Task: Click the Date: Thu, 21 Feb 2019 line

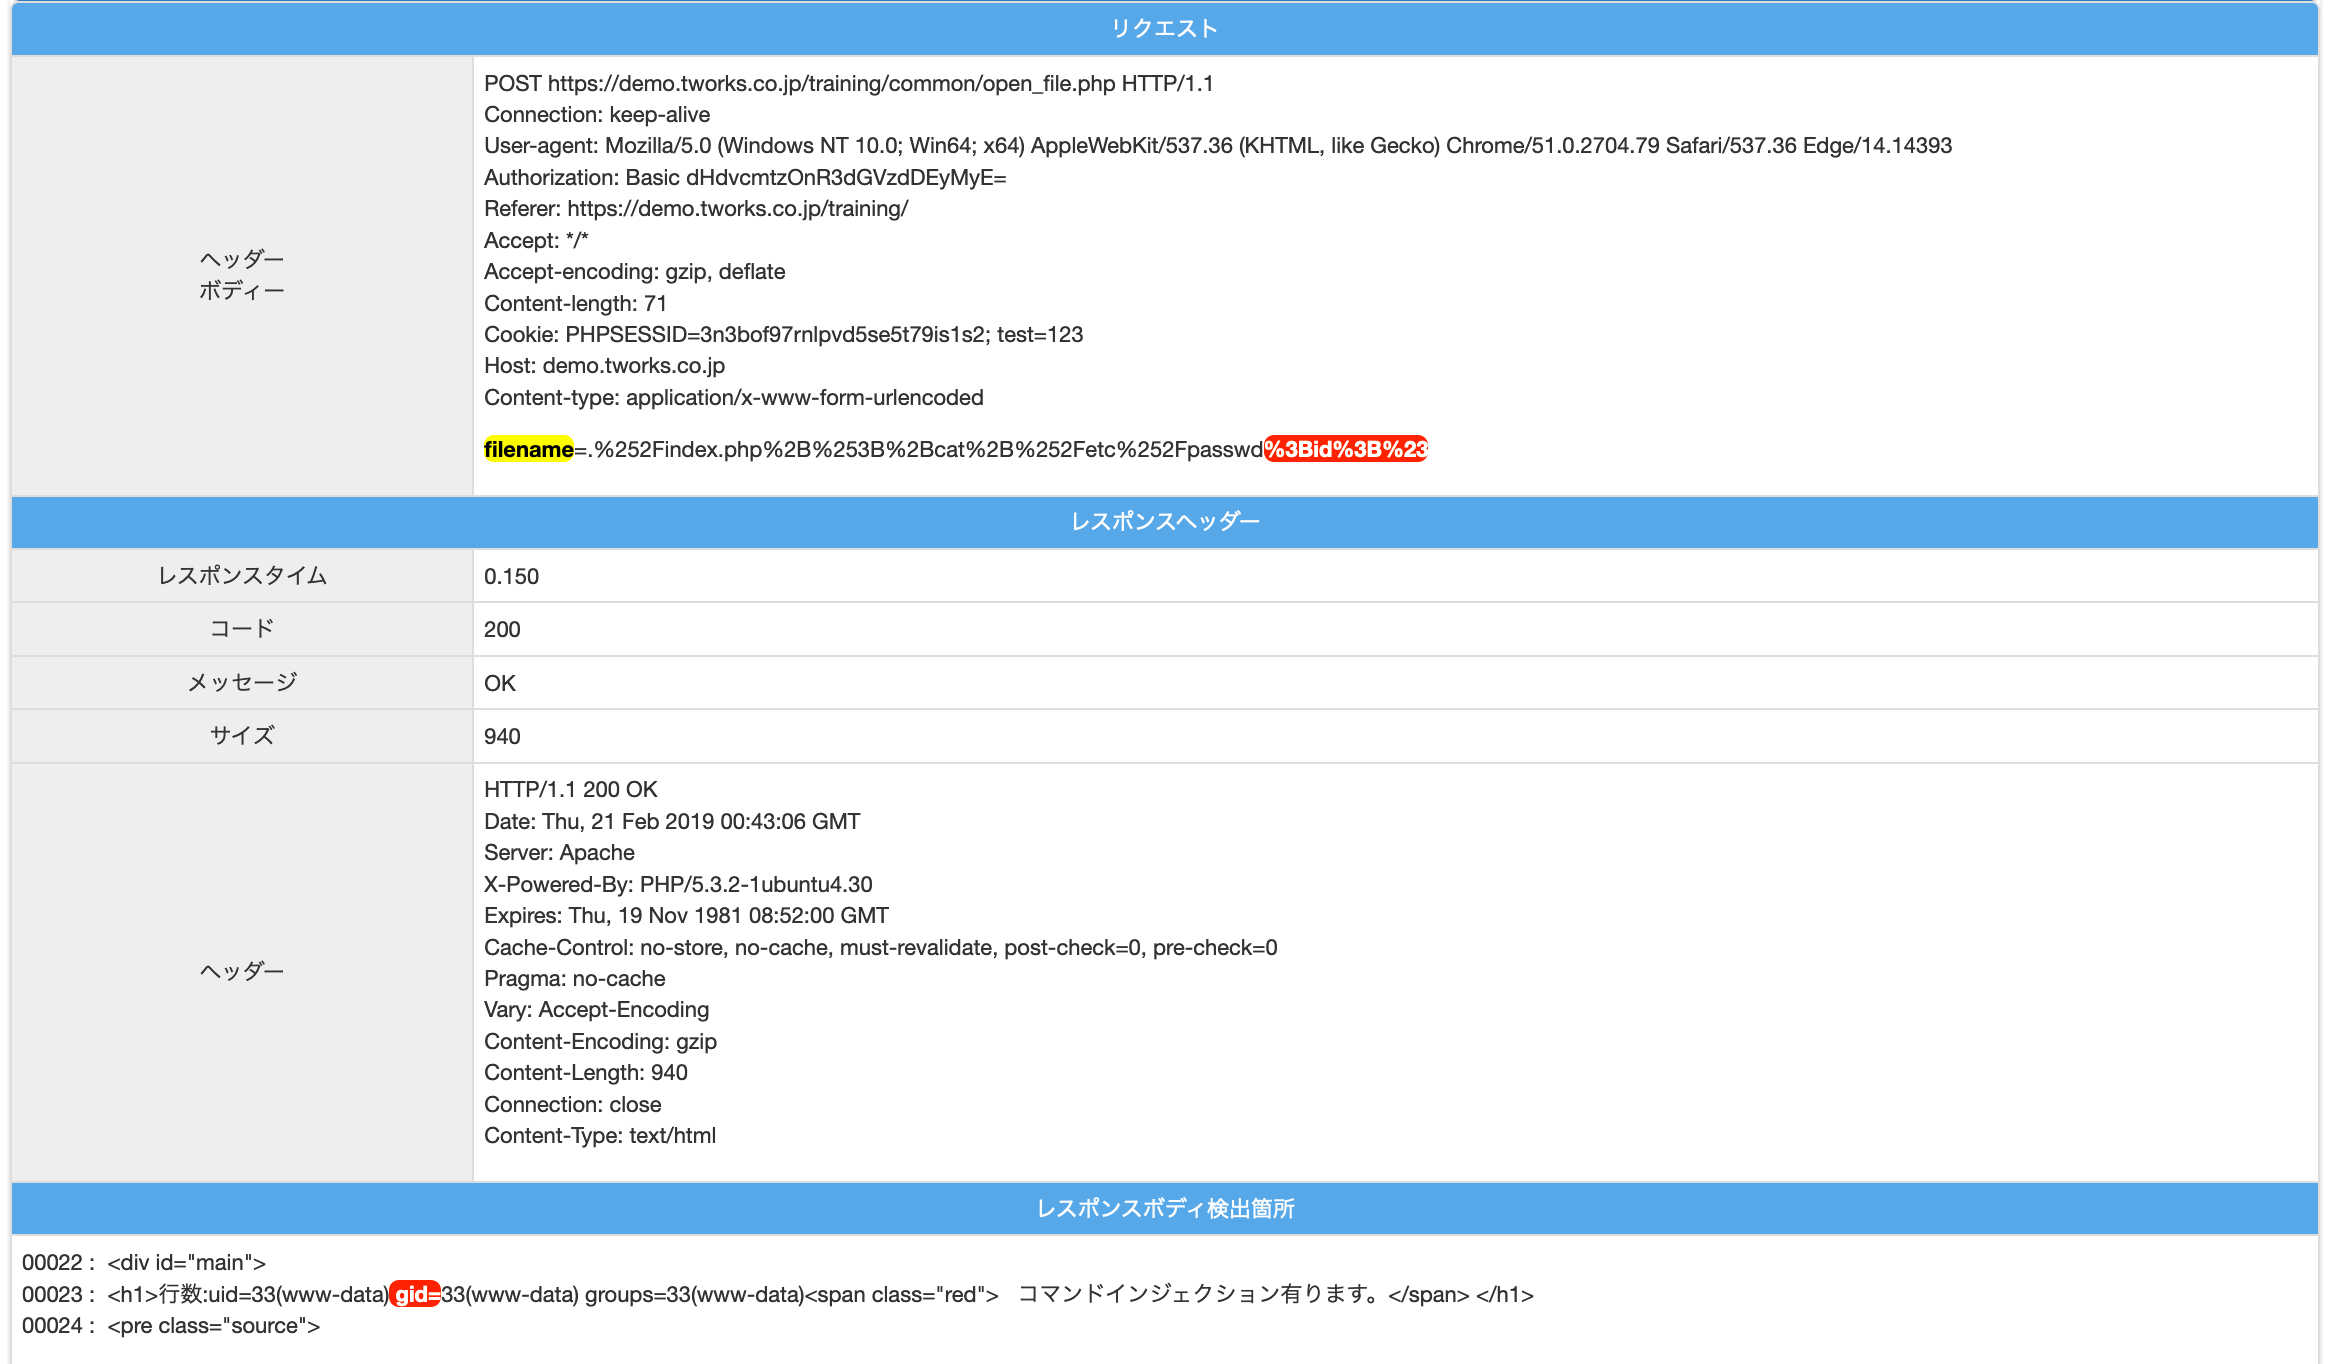Action: [672, 821]
